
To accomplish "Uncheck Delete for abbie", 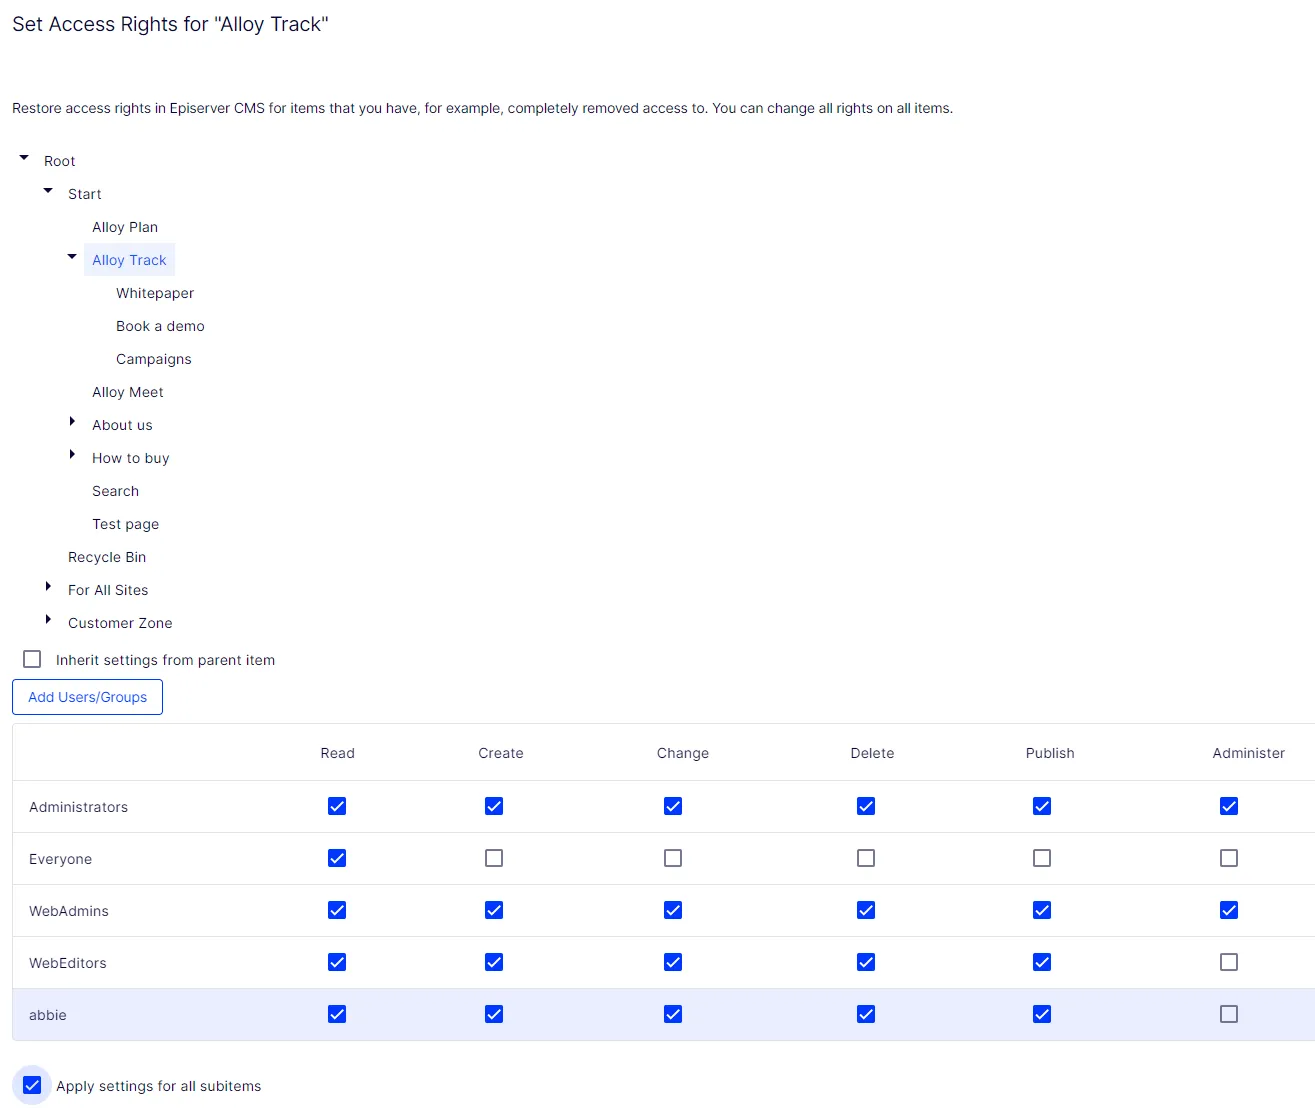I will [866, 1014].
